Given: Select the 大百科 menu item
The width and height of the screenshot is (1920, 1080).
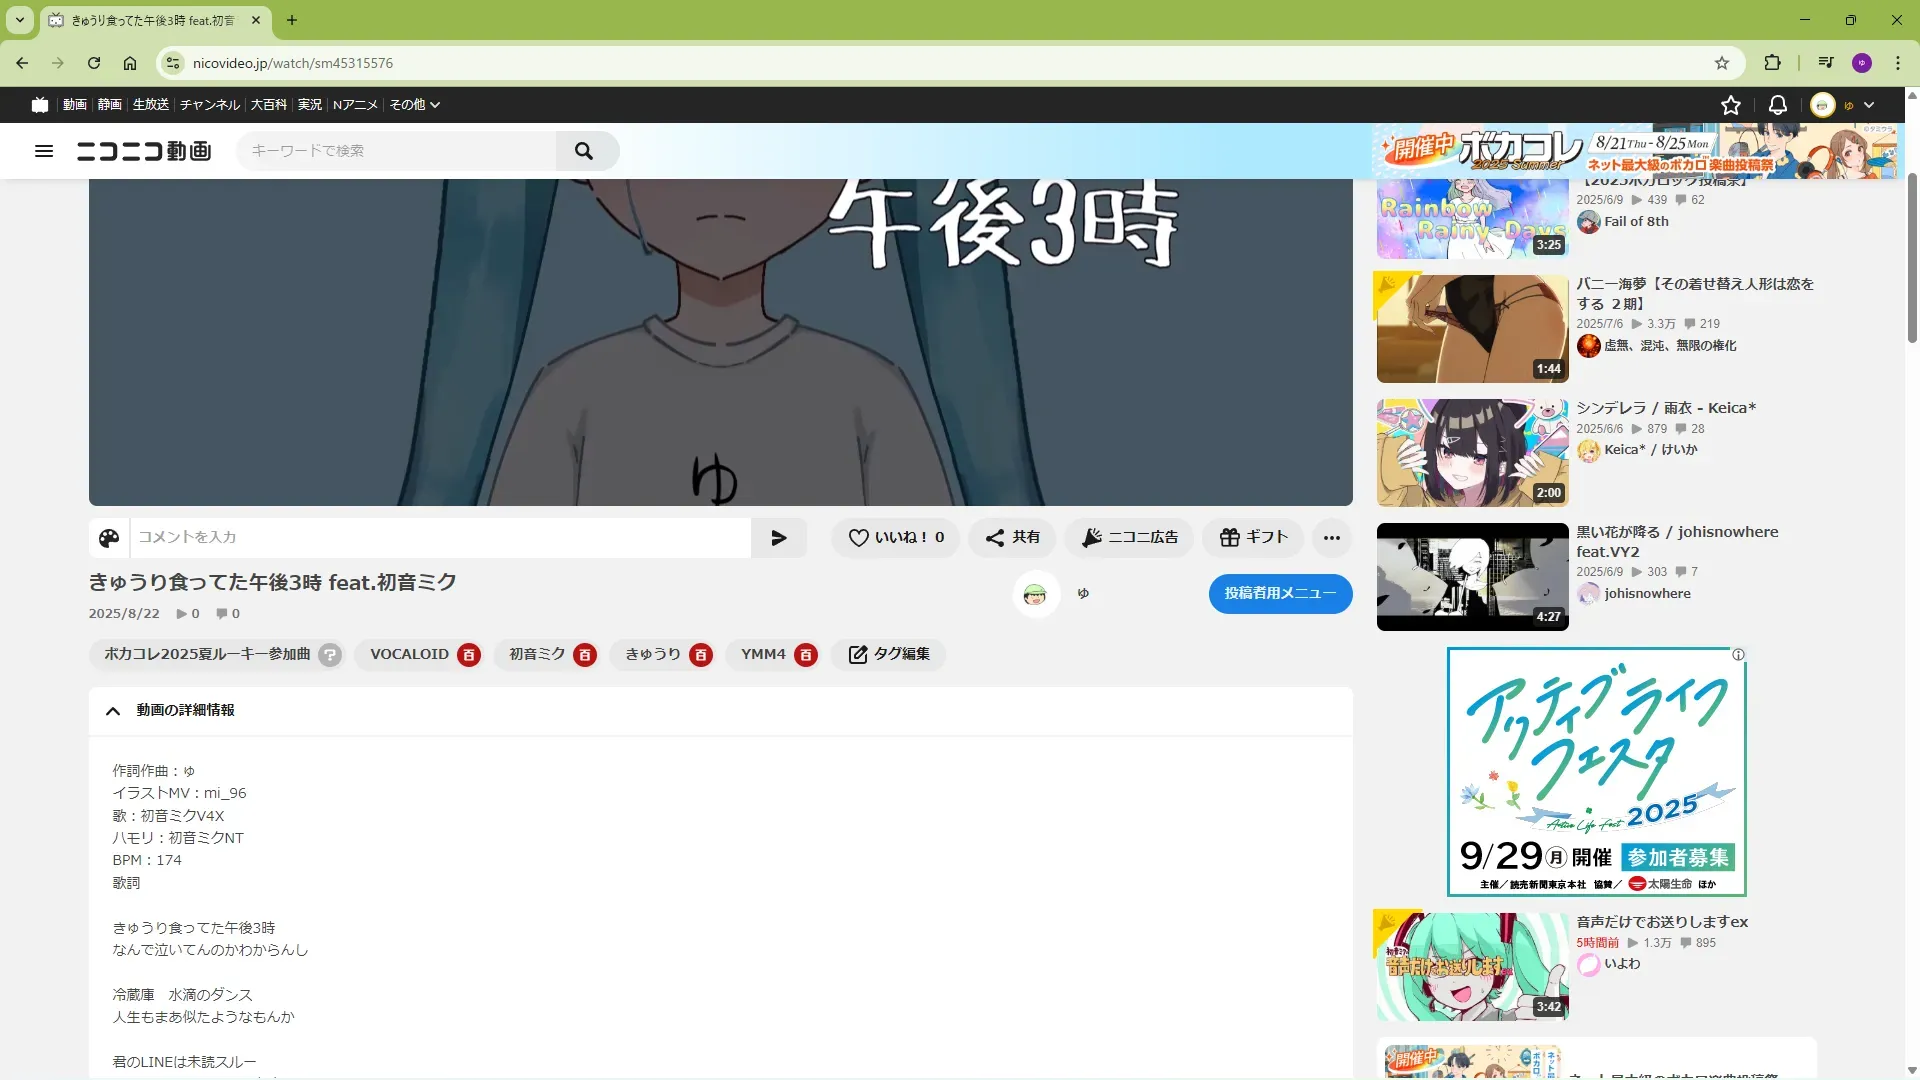Looking at the screenshot, I should (x=268, y=105).
